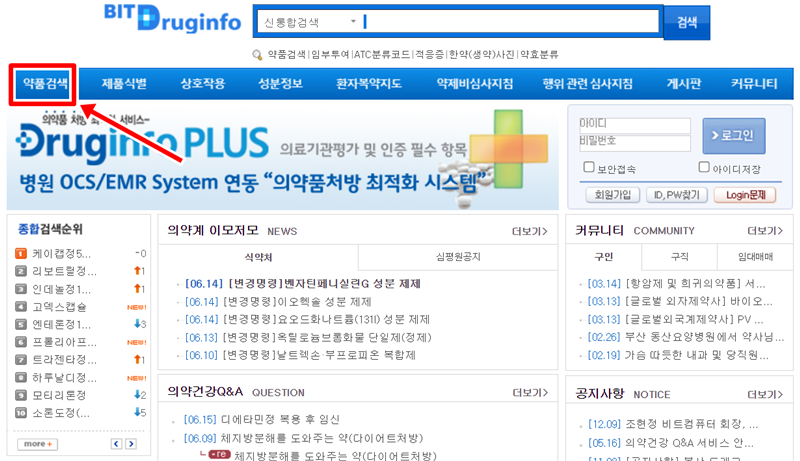Expand 더보기 for 커뮤니티 COMMUNITY
Viewport: 800px width, 461px height.
pyautogui.click(x=765, y=231)
